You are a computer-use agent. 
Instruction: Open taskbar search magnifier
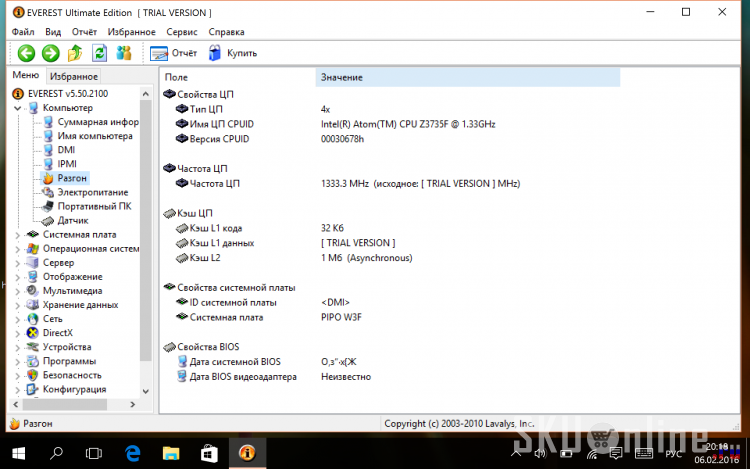[x=56, y=453]
